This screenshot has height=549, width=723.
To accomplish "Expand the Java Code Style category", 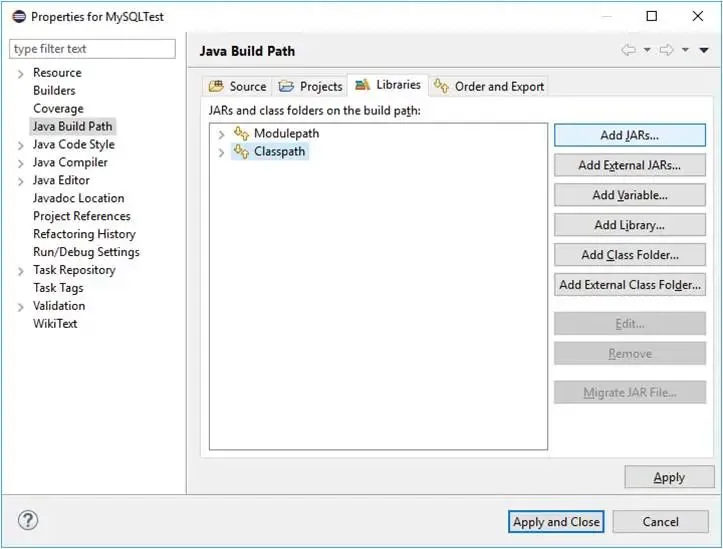I will click(x=20, y=146).
